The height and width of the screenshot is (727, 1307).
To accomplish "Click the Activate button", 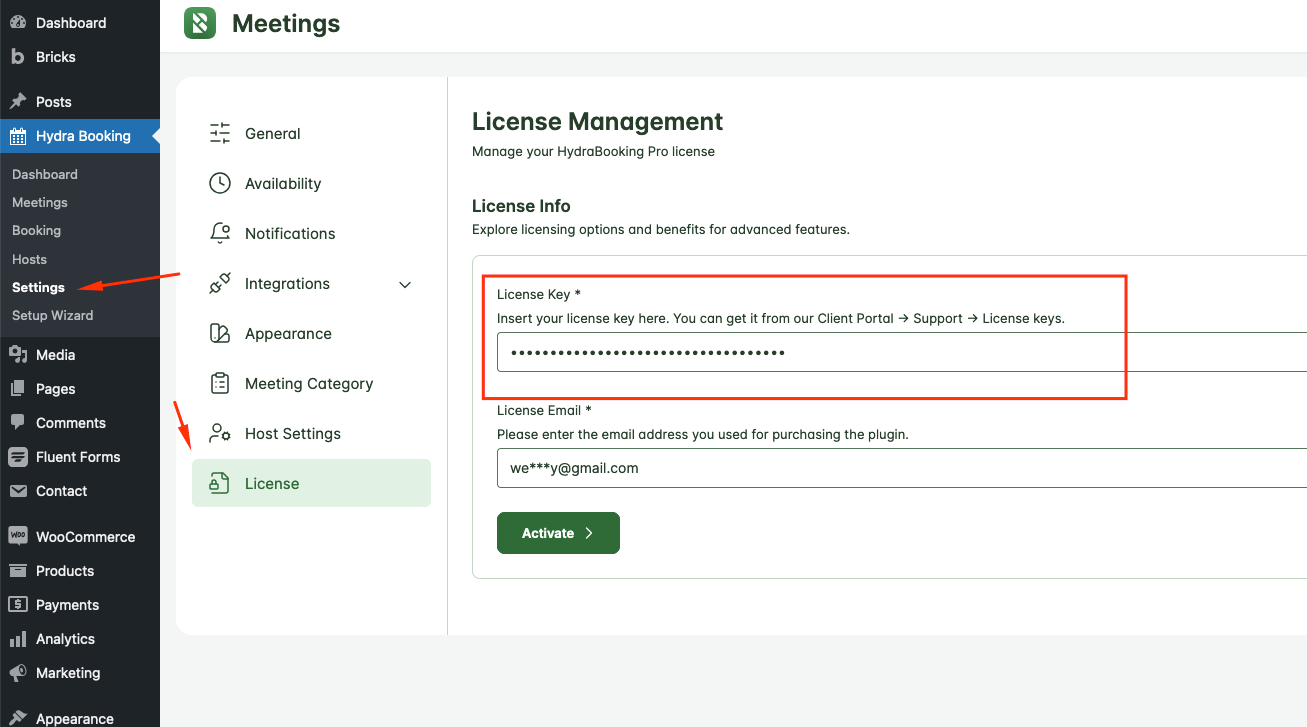I will click(x=558, y=533).
